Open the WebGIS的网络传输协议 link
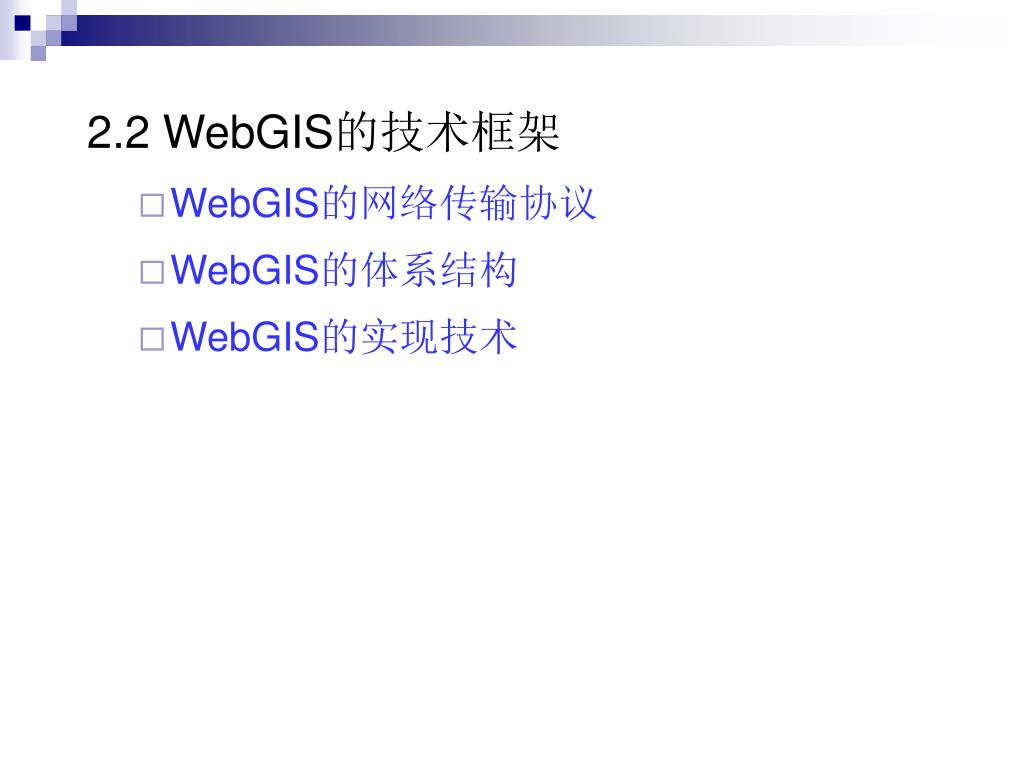Viewport: 1024px width, 768px height. click(383, 203)
